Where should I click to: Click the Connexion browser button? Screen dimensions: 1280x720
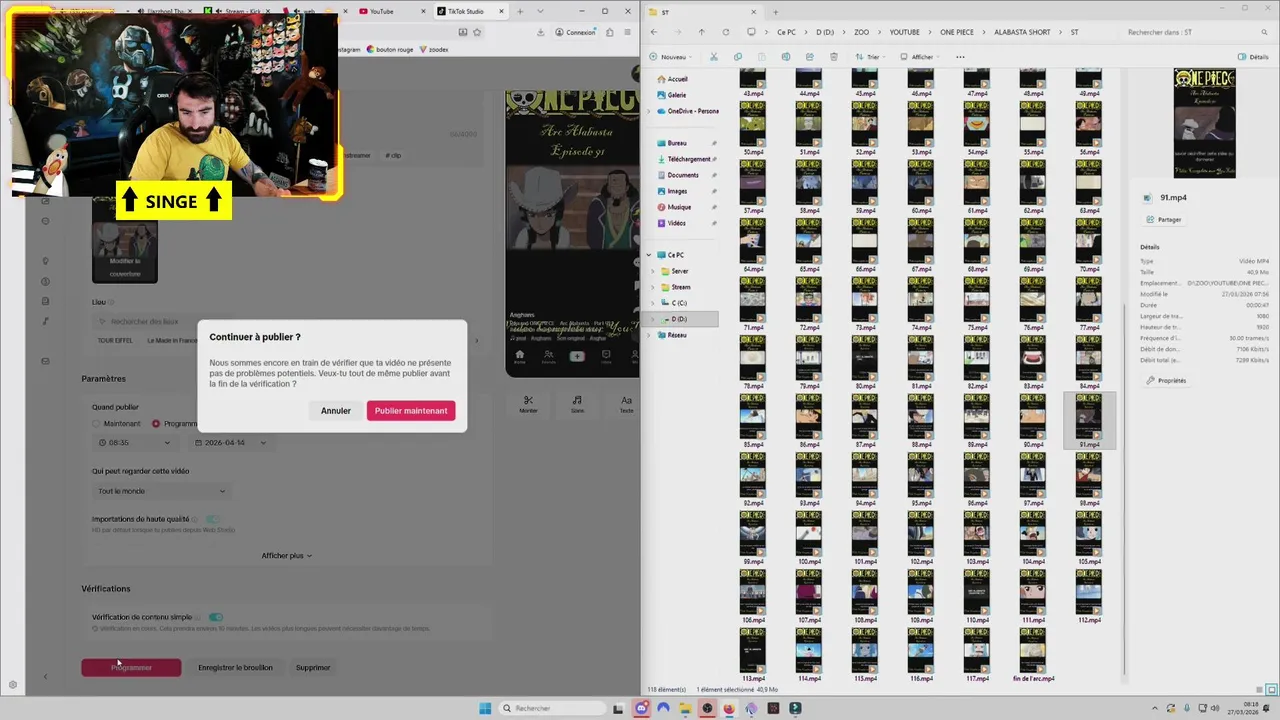coord(575,32)
